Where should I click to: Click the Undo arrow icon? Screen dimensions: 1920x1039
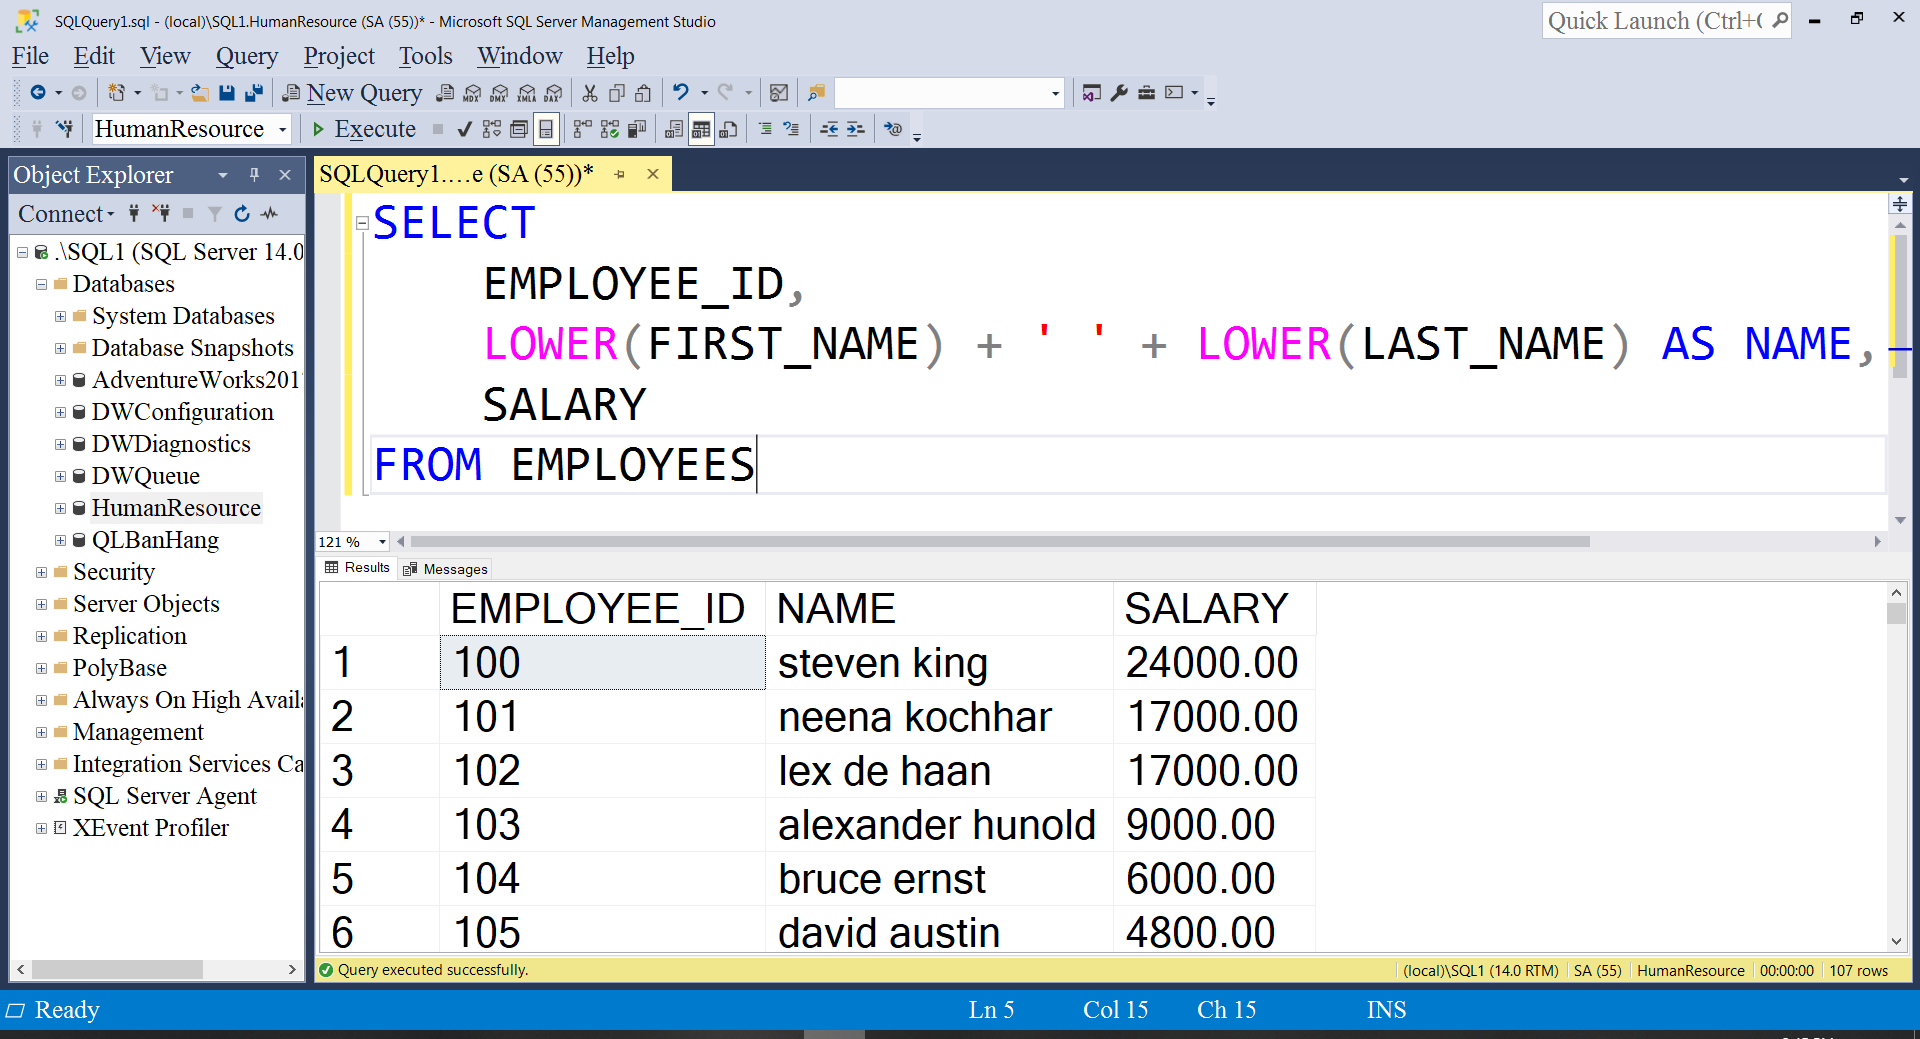click(x=681, y=93)
